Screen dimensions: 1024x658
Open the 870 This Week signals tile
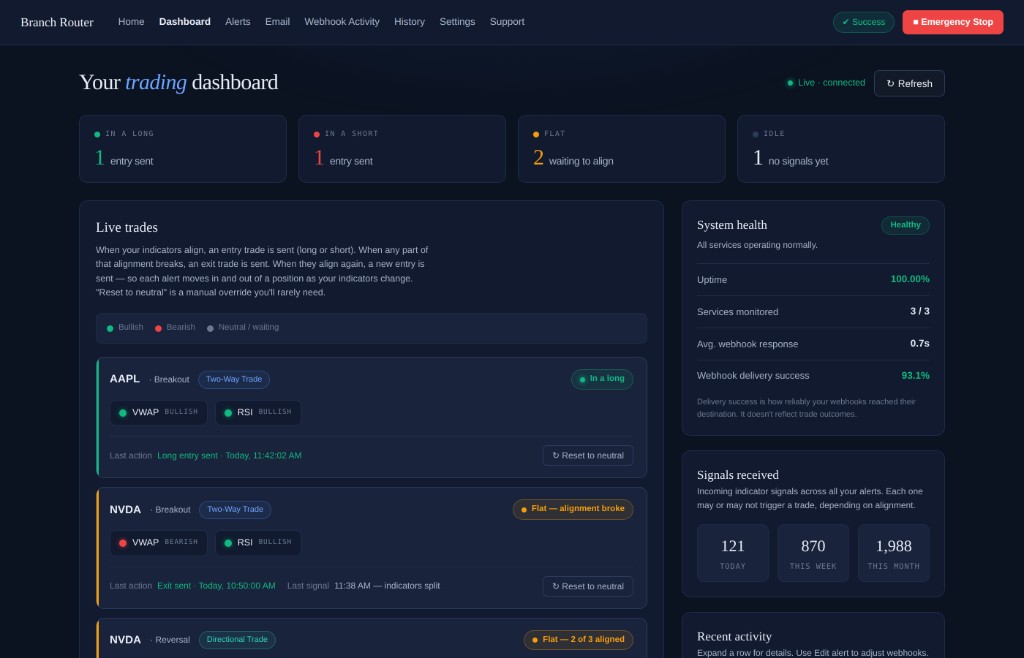click(813, 553)
